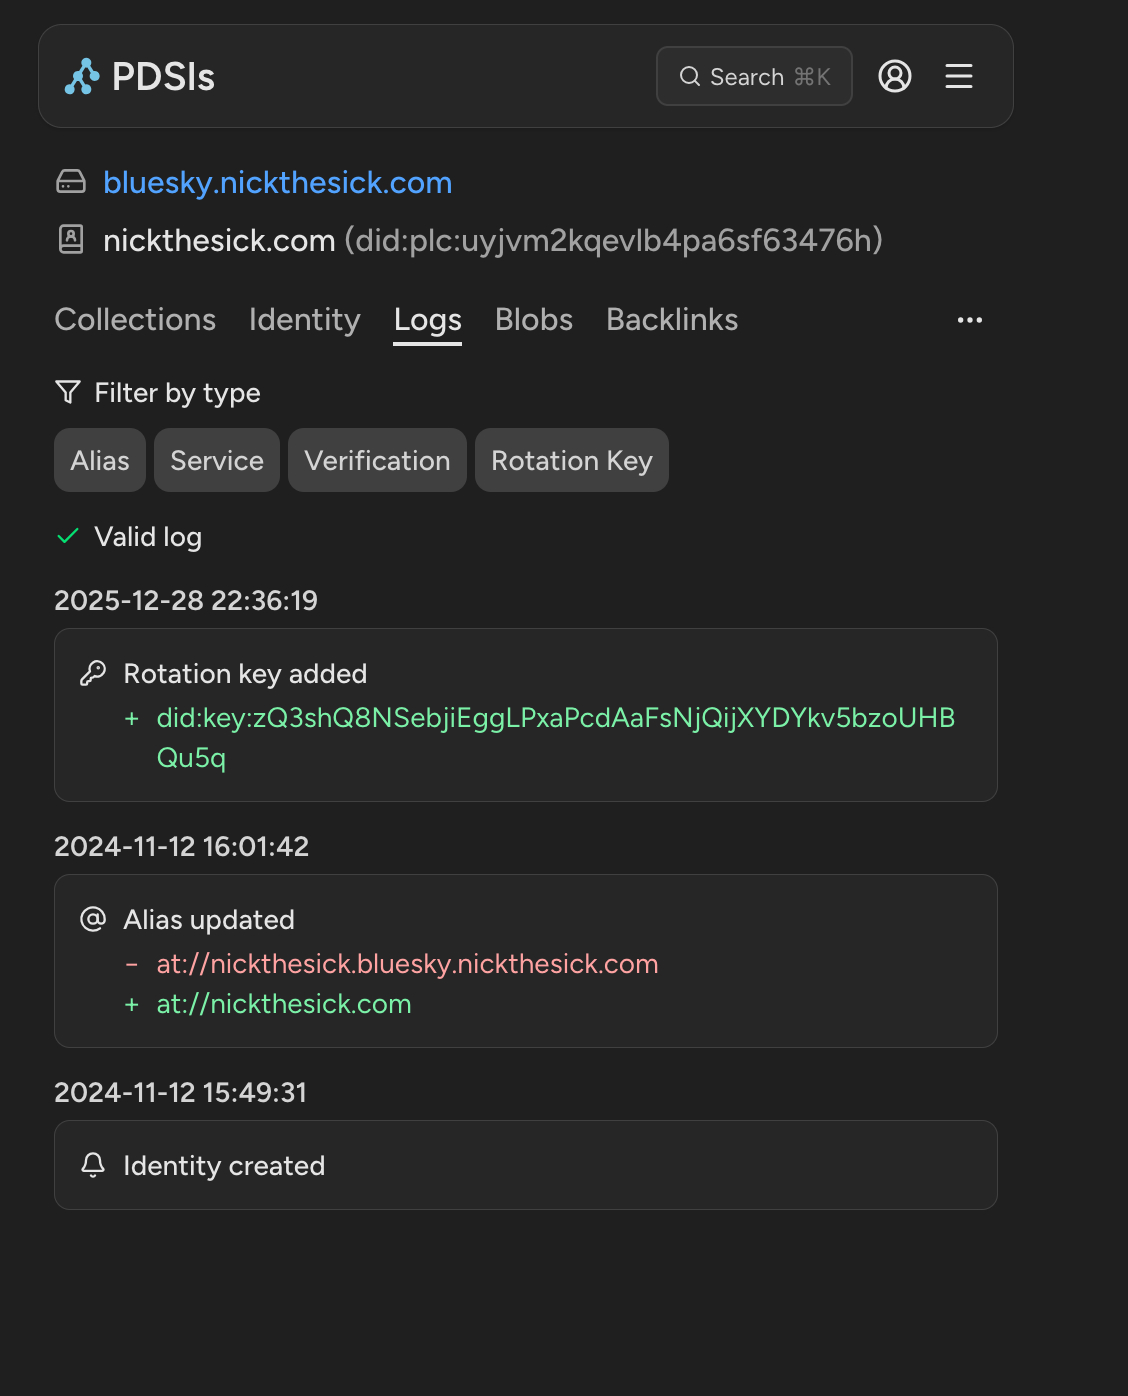Click the key icon in rotation entry
Viewport: 1128px width, 1396px height.
pyautogui.click(x=93, y=673)
